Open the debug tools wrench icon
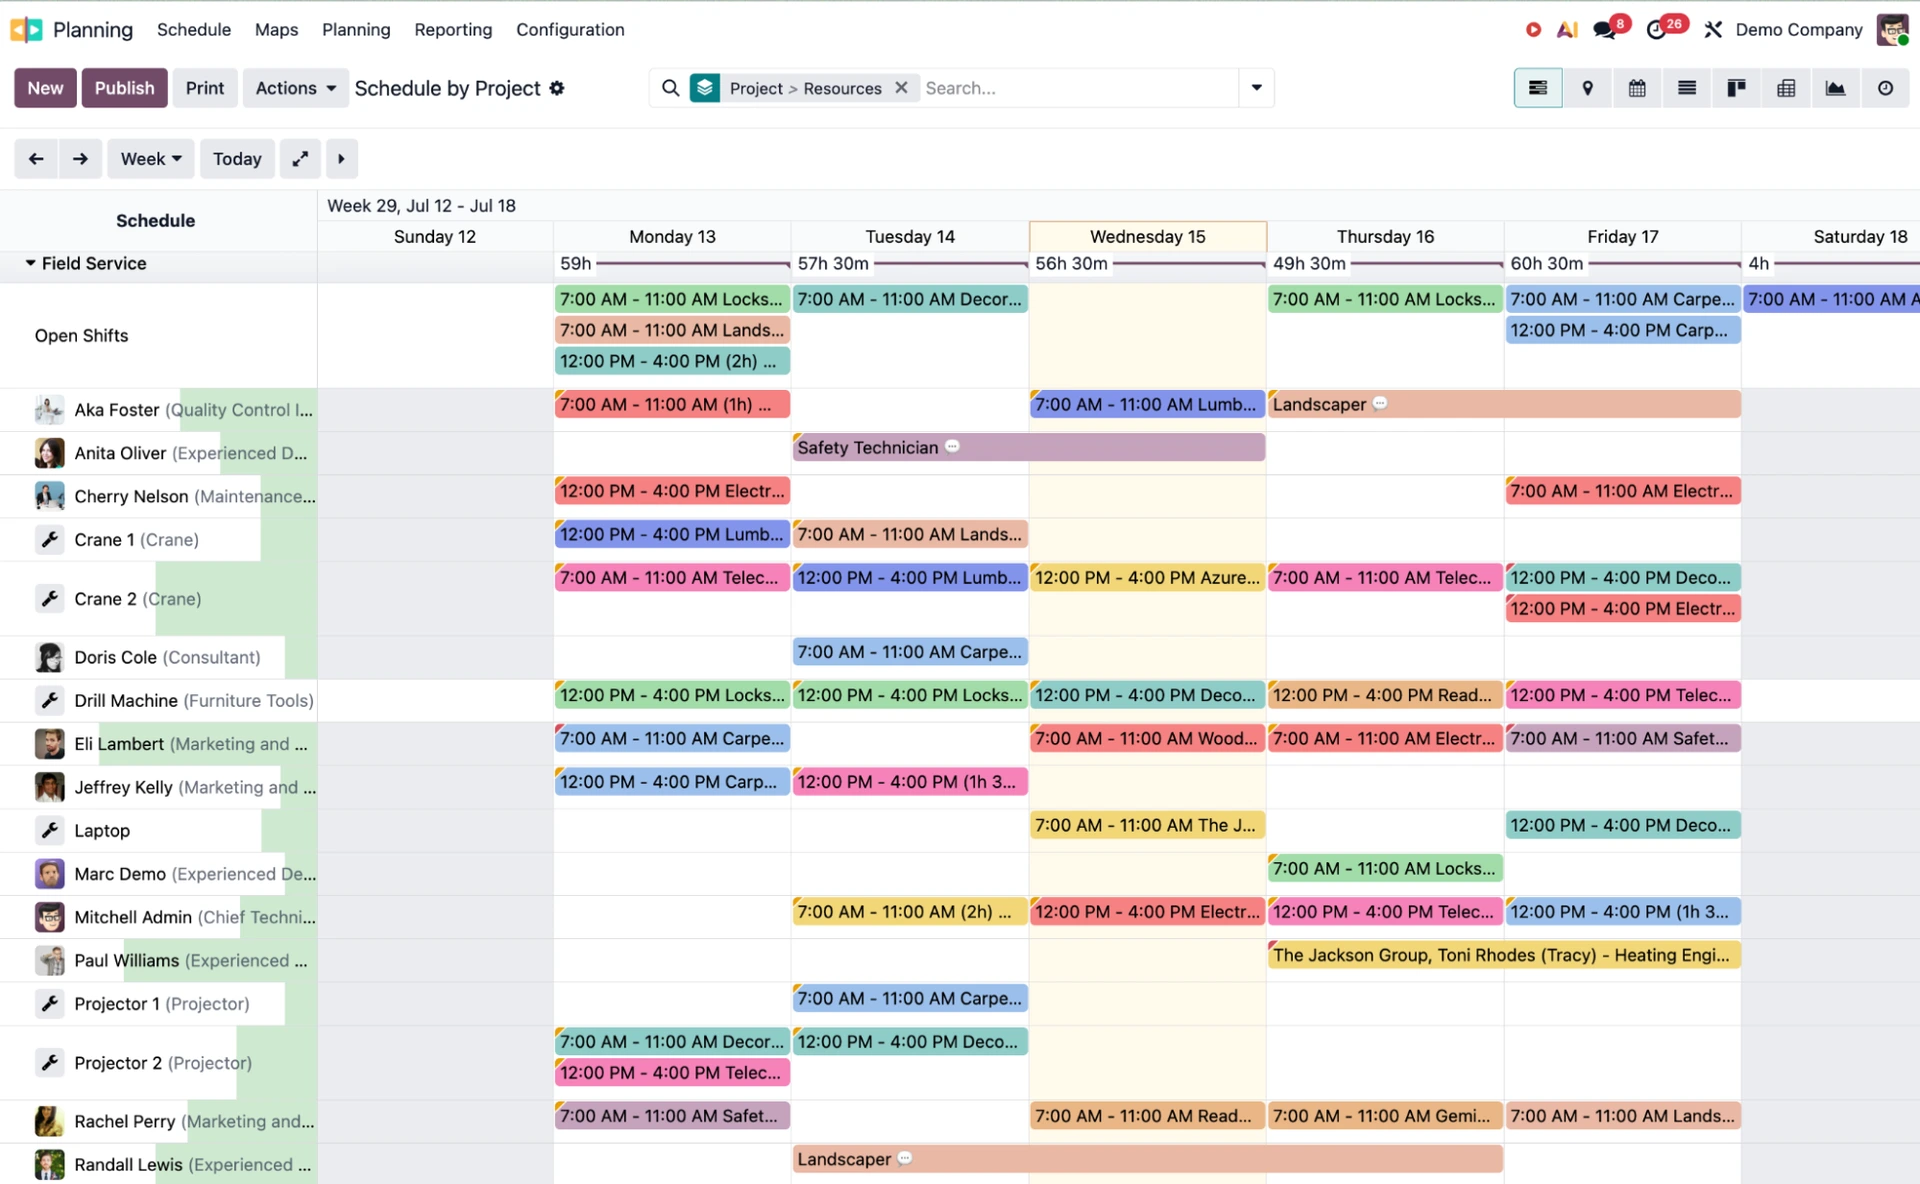Viewport: 1920px width, 1184px height. (x=1713, y=30)
